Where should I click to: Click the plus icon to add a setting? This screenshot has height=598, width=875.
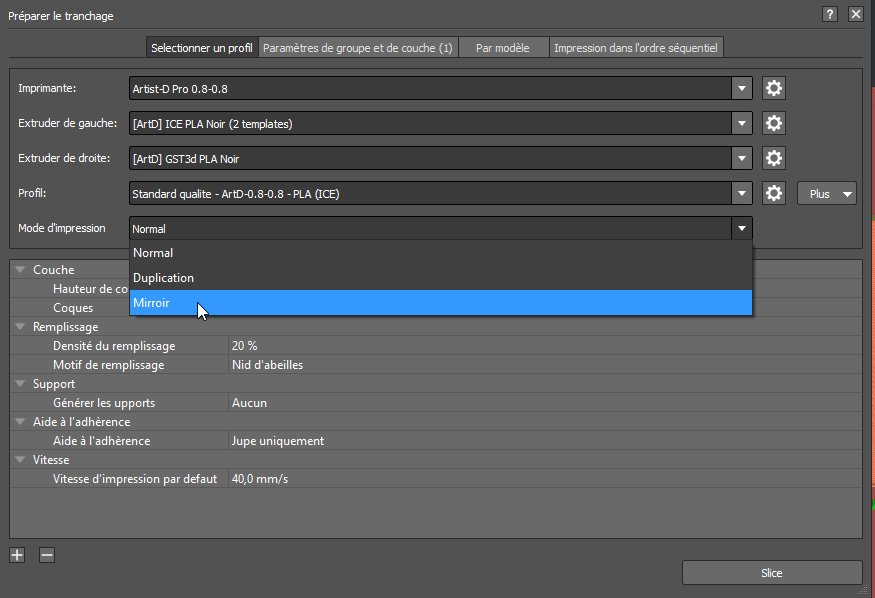(x=17, y=555)
